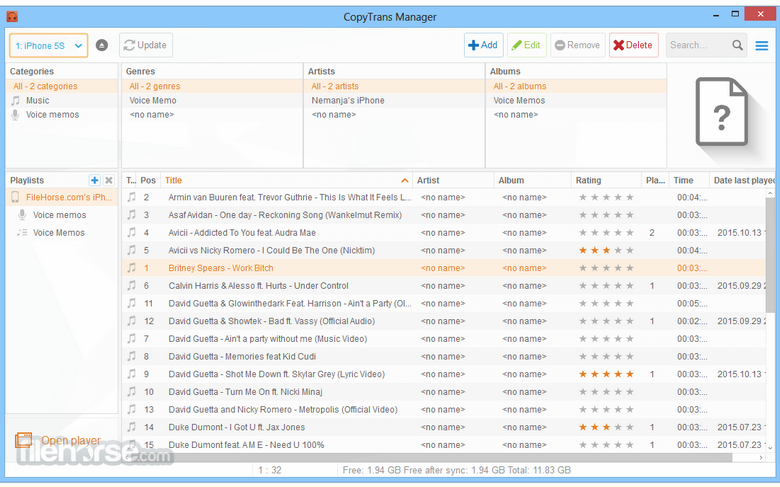Open the iPhone 5S device dropdown
Viewport: 780px width, 487px height.
pos(48,45)
